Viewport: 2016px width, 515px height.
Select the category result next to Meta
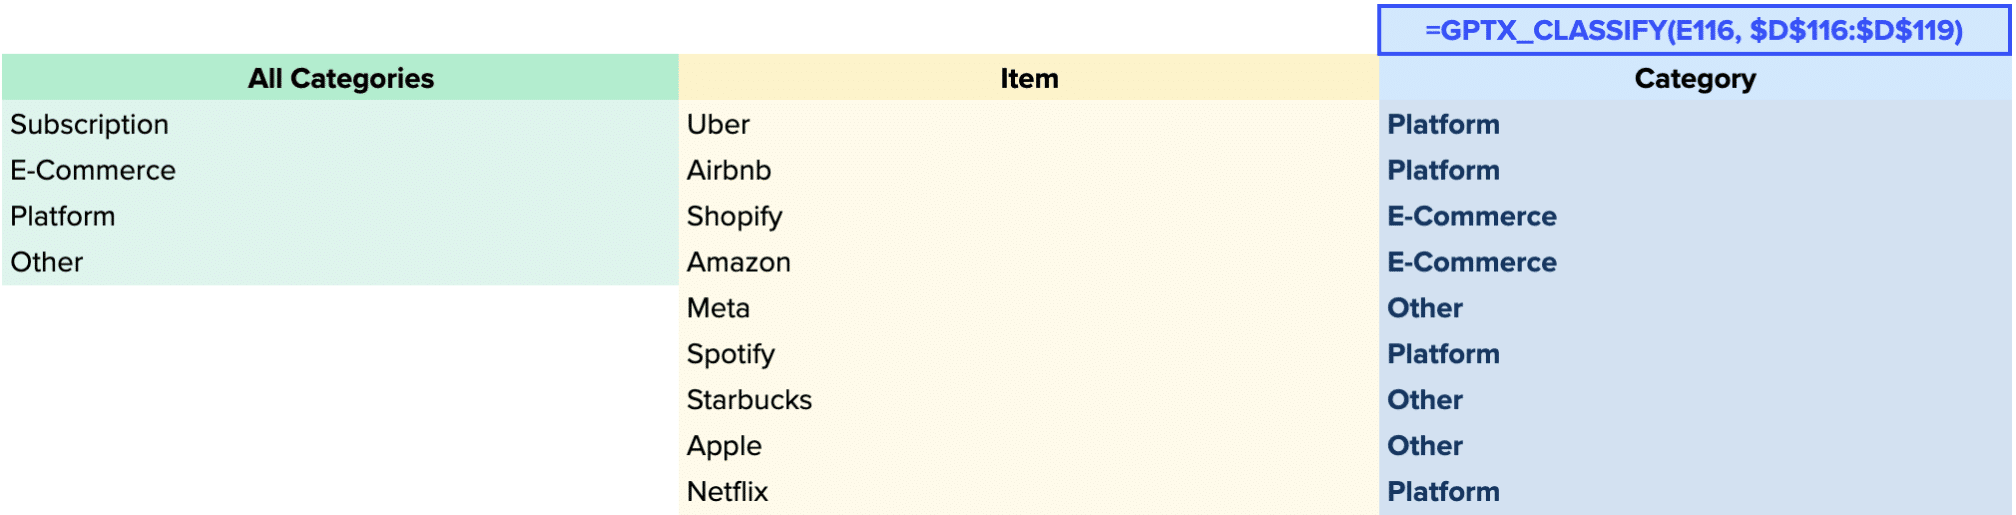coord(1695,308)
